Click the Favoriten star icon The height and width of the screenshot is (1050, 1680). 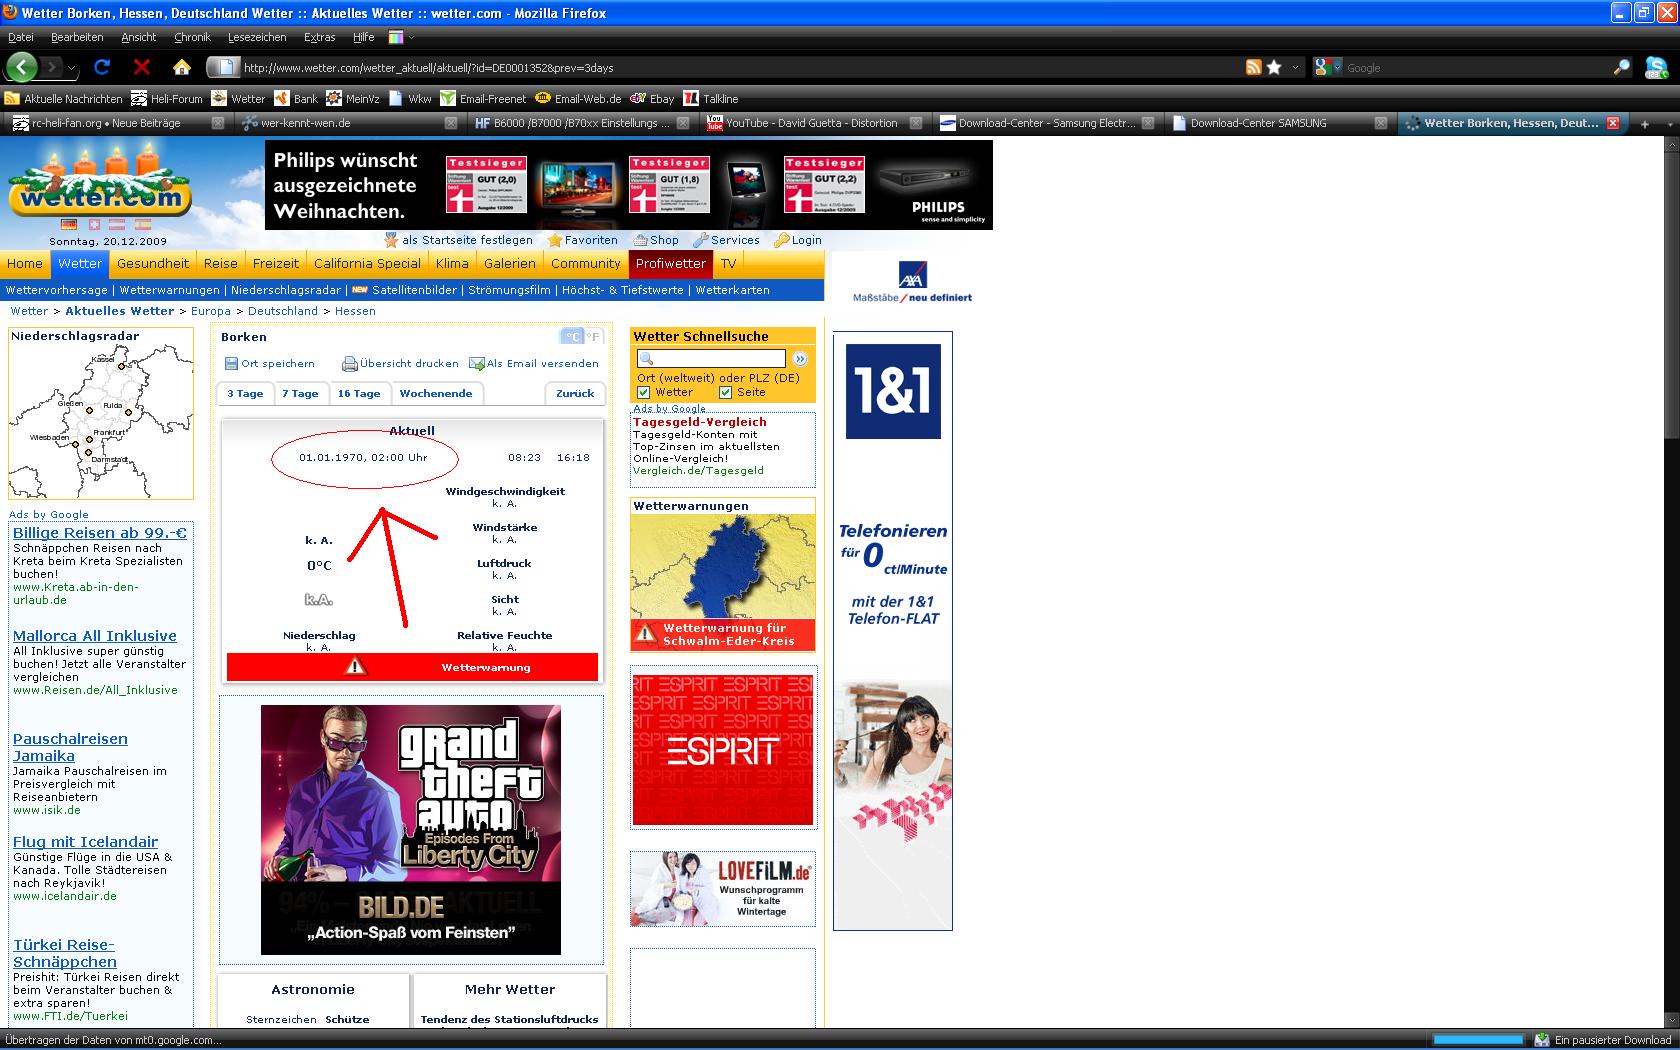555,240
